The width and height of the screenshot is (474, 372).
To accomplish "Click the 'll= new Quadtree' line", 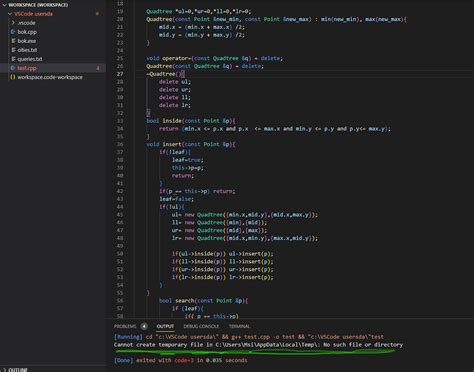I will 219,222.
